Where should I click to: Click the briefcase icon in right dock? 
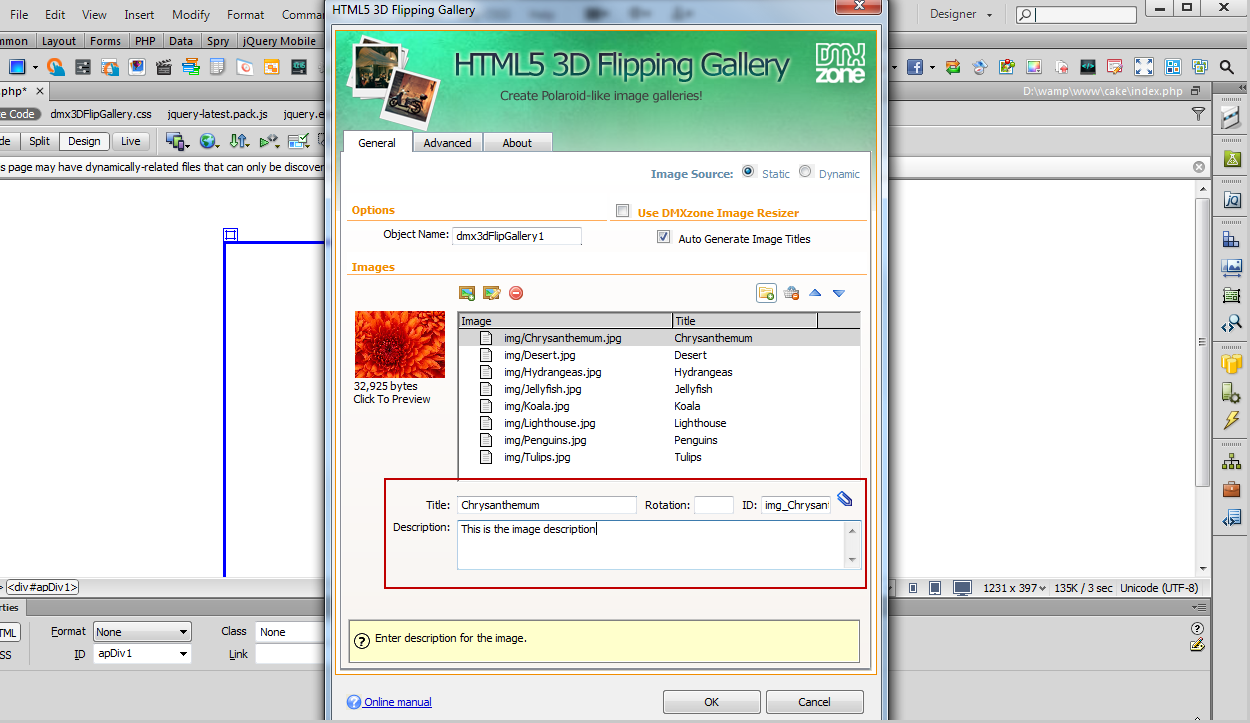pyautogui.click(x=1232, y=490)
